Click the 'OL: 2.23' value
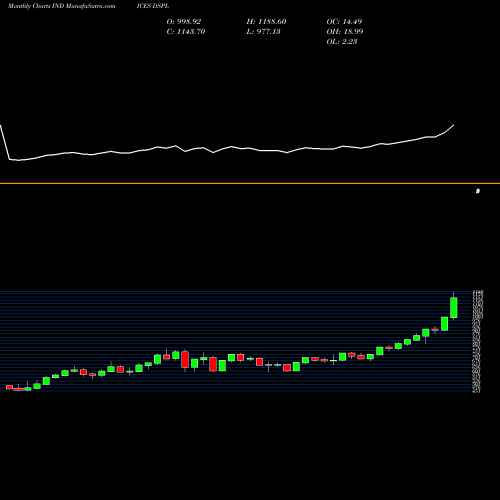The height and width of the screenshot is (500, 500). (342, 41)
